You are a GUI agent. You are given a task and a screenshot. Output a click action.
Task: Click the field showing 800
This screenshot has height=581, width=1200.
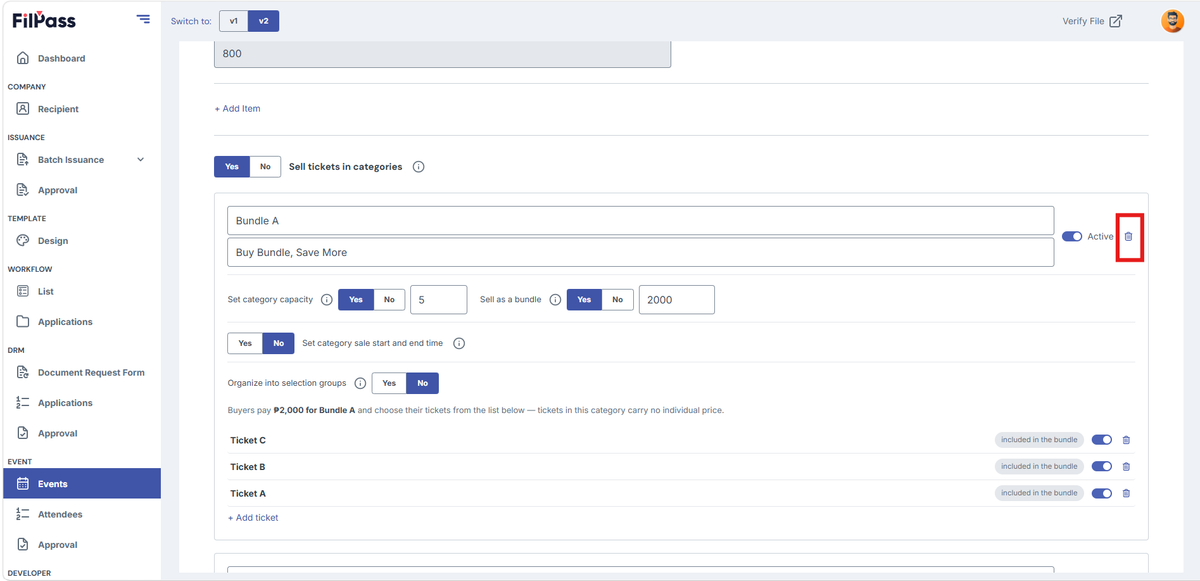442,54
